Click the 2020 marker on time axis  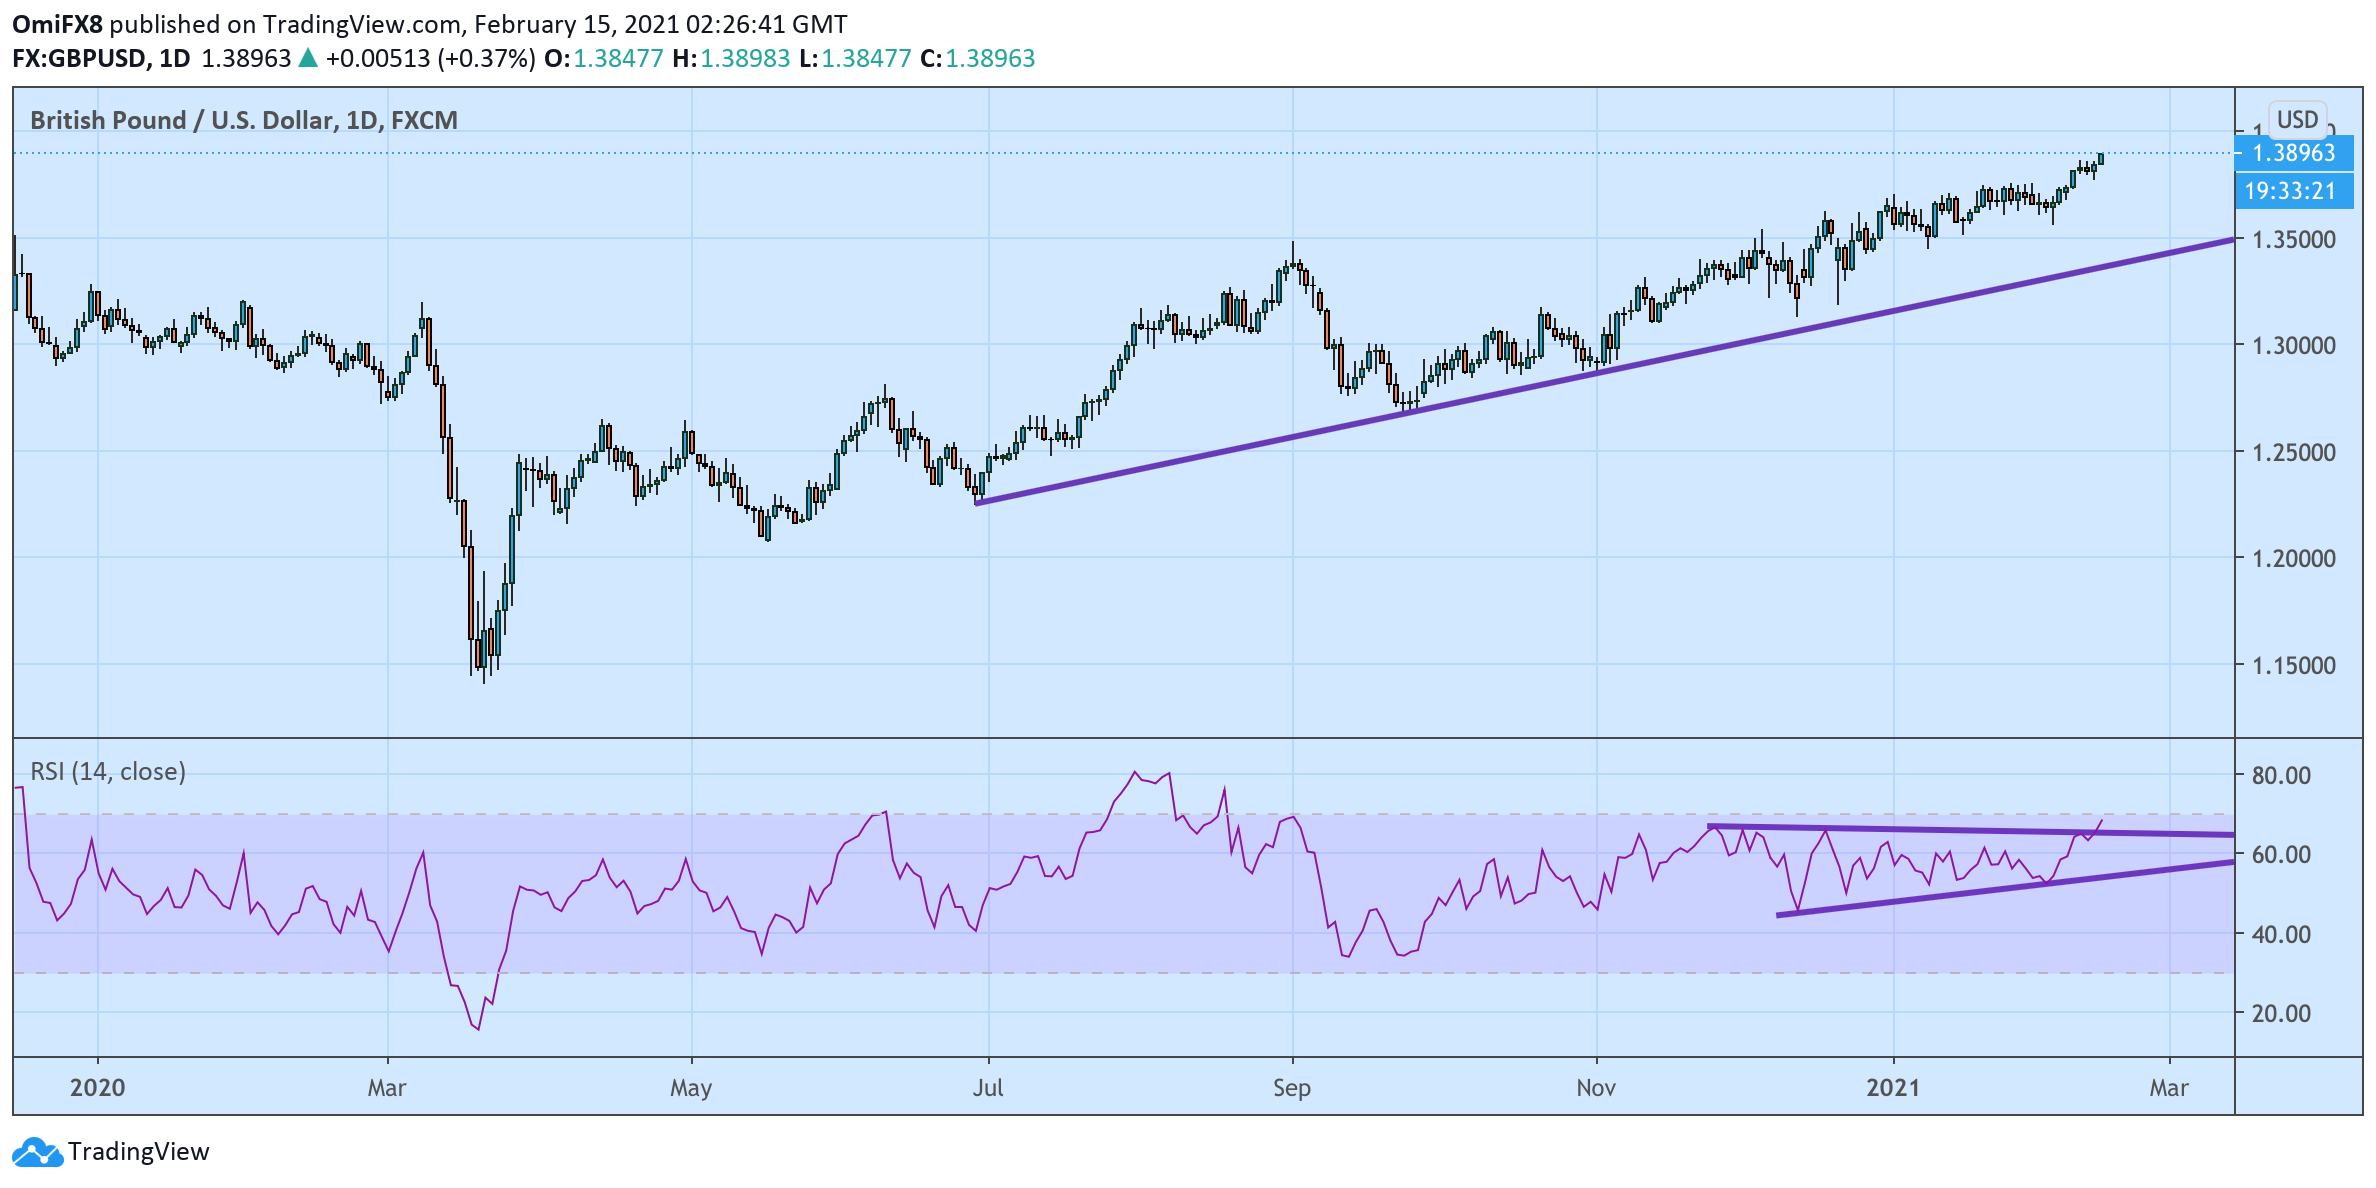(97, 1088)
